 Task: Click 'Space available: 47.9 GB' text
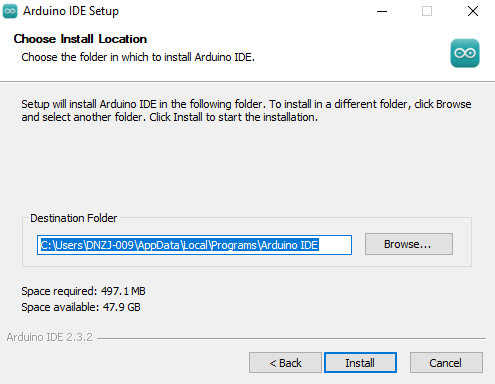[x=81, y=307]
